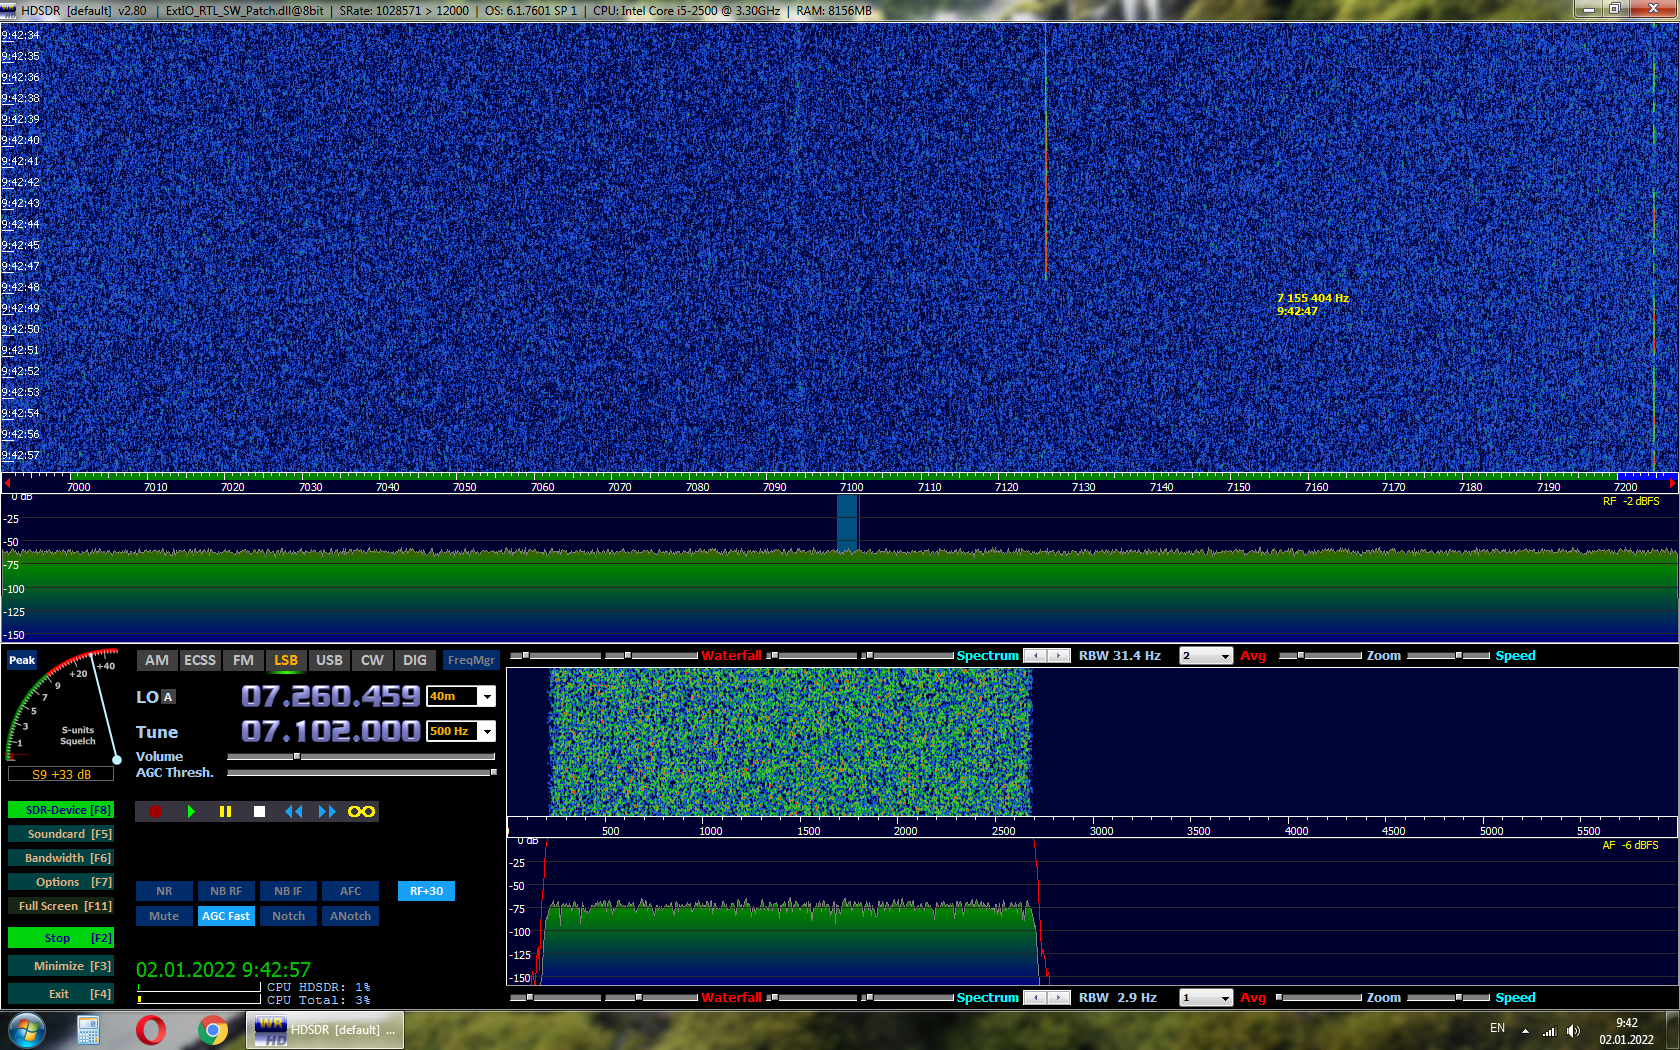Enable NR noise reduction

pyautogui.click(x=164, y=891)
